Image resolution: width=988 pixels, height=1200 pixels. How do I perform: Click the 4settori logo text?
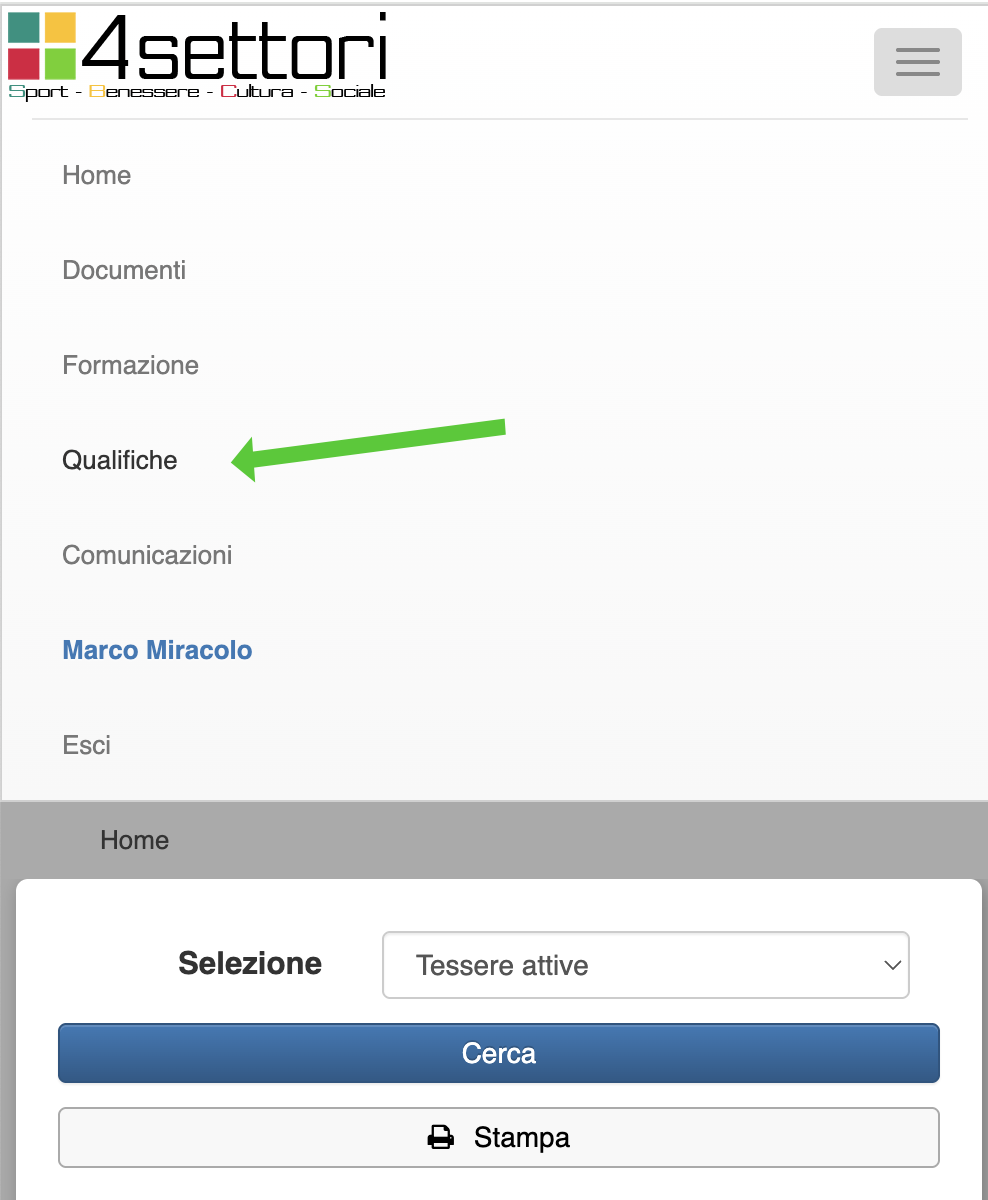point(236,46)
